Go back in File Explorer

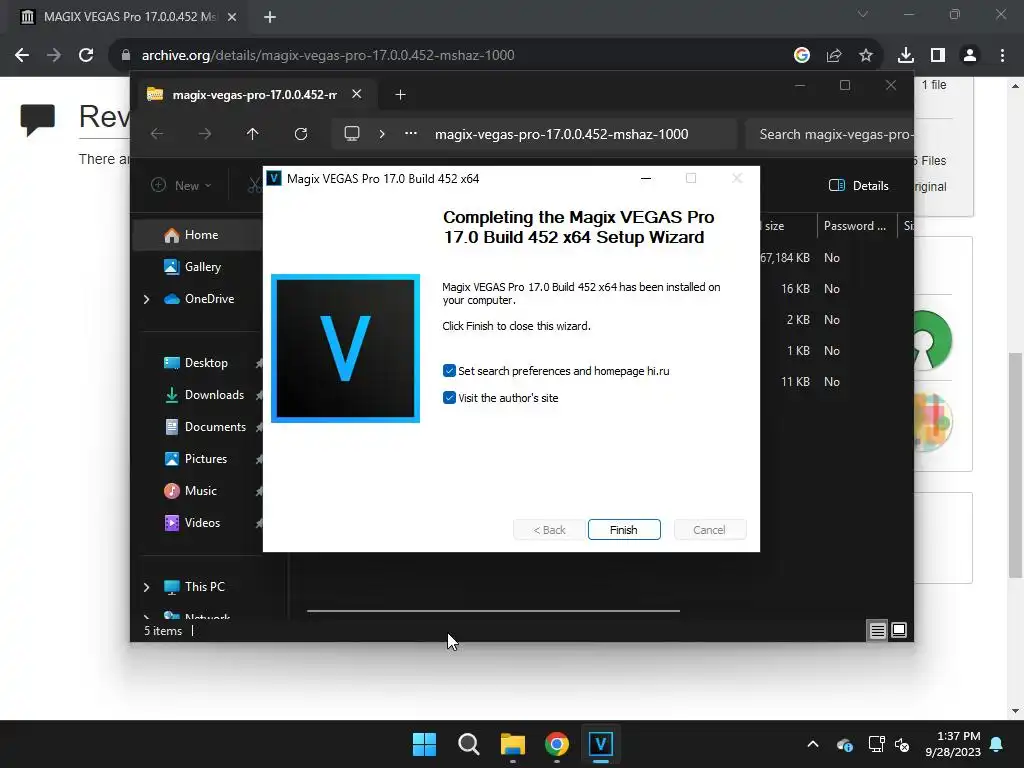[x=157, y=134]
